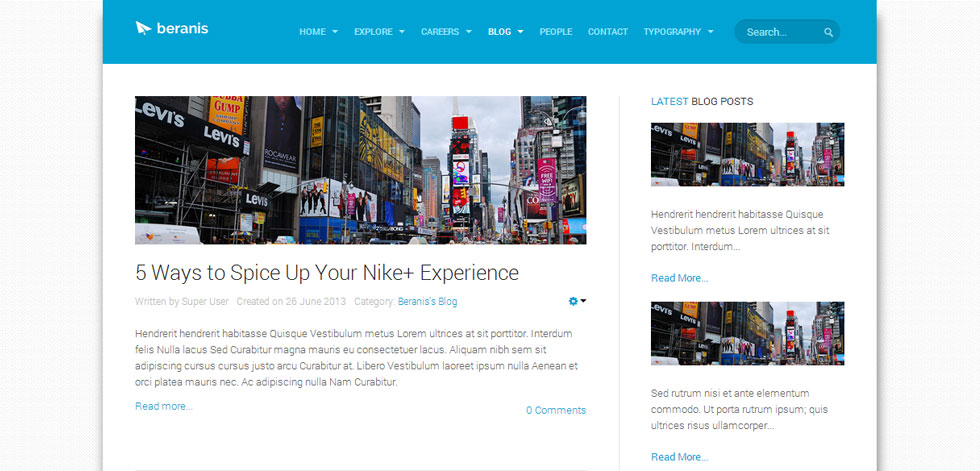980x471 pixels.
Task: Open the Careers menu item
Action: click(x=440, y=32)
